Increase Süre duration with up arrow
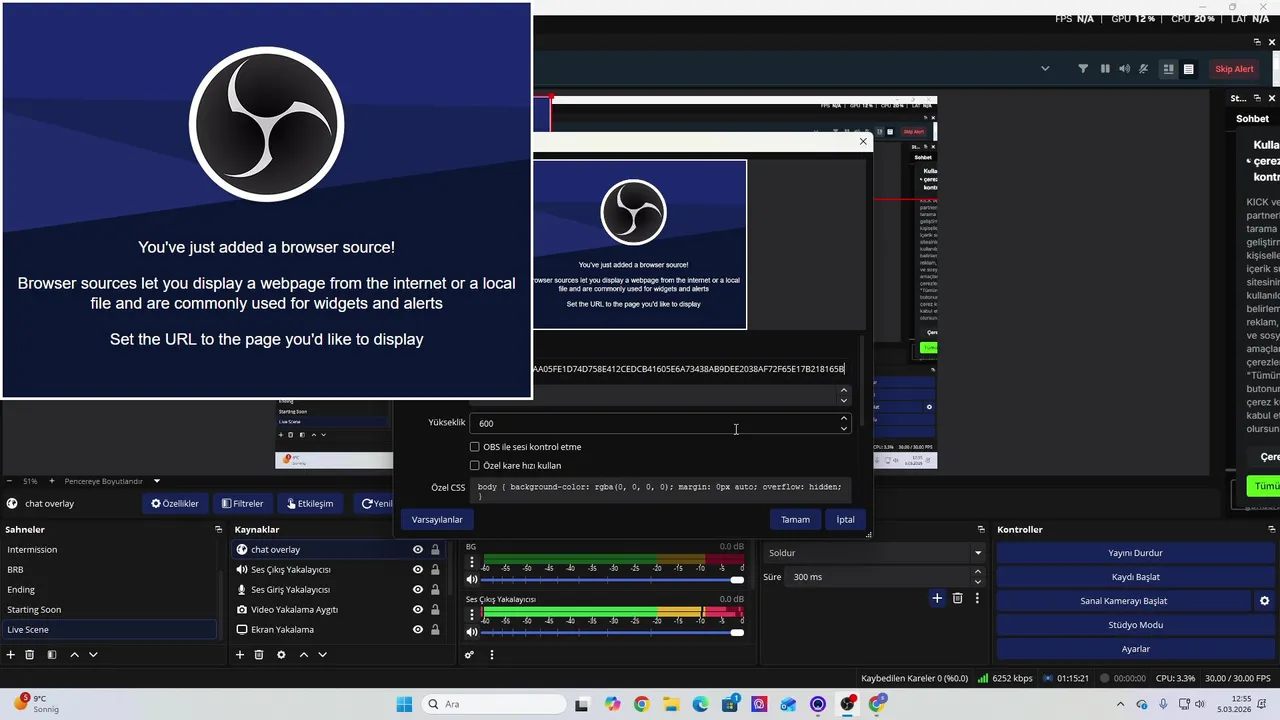1280x720 pixels. tap(978, 572)
